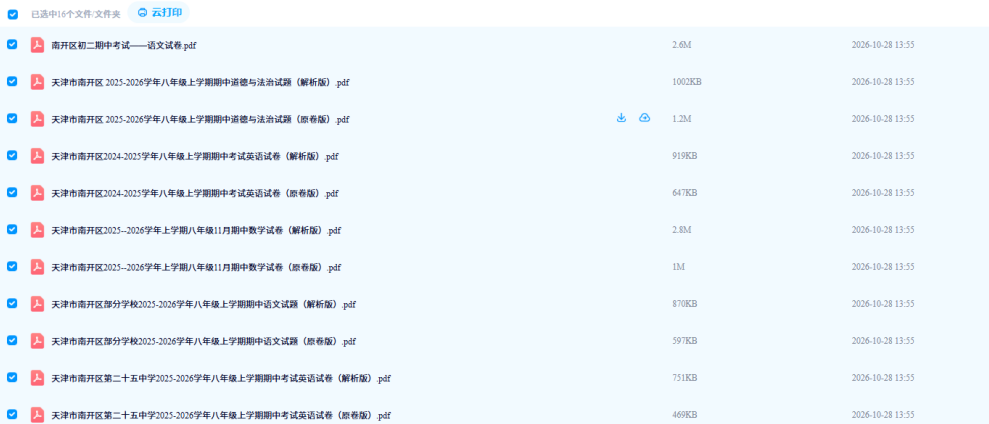
Task: Click the date in the 2.6M file row
Action: pyautogui.click(x=883, y=45)
